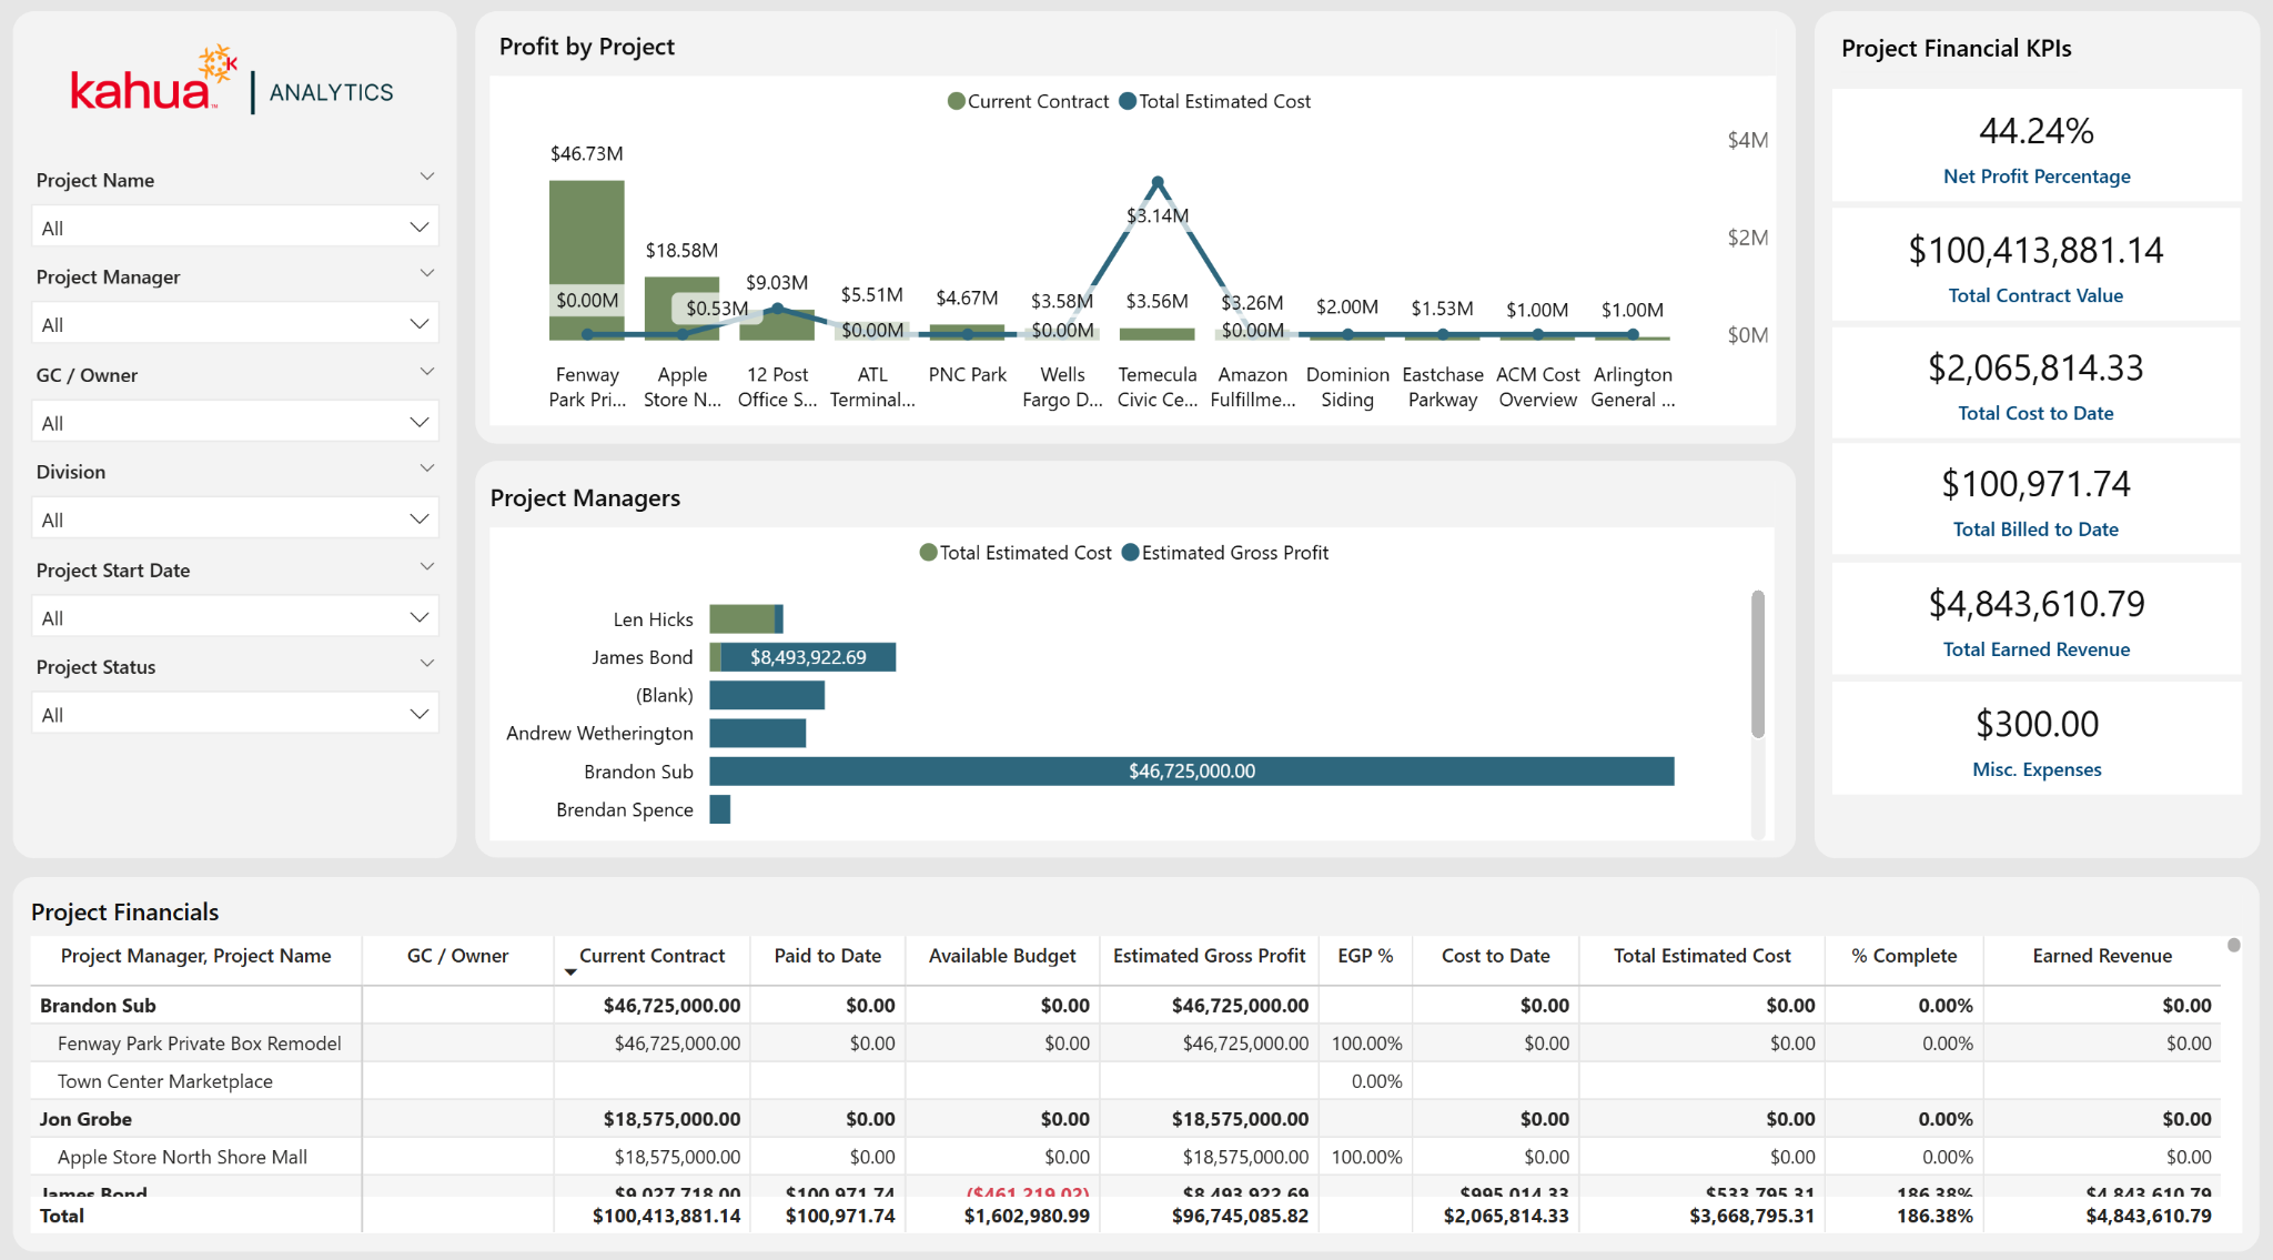This screenshot has height=1260, width=2273.
Task: Open the Division All dropdown
Action: click(235, 519)
